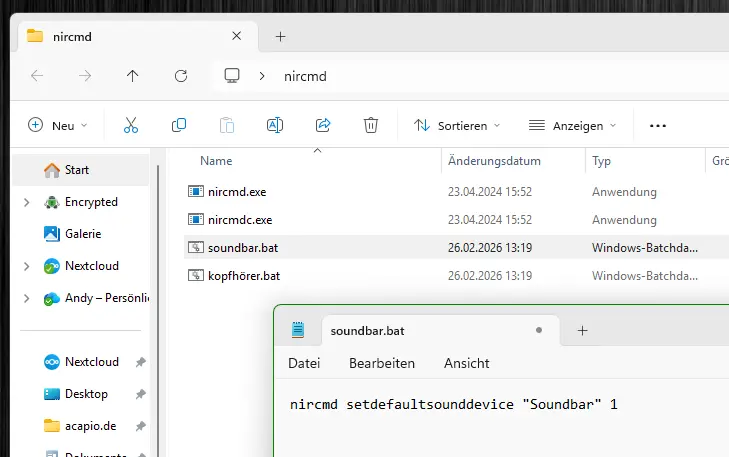Viewport: 729px width, 457px height.
Task: Click the Rename icon in toolbar
Action: [275, 125]
